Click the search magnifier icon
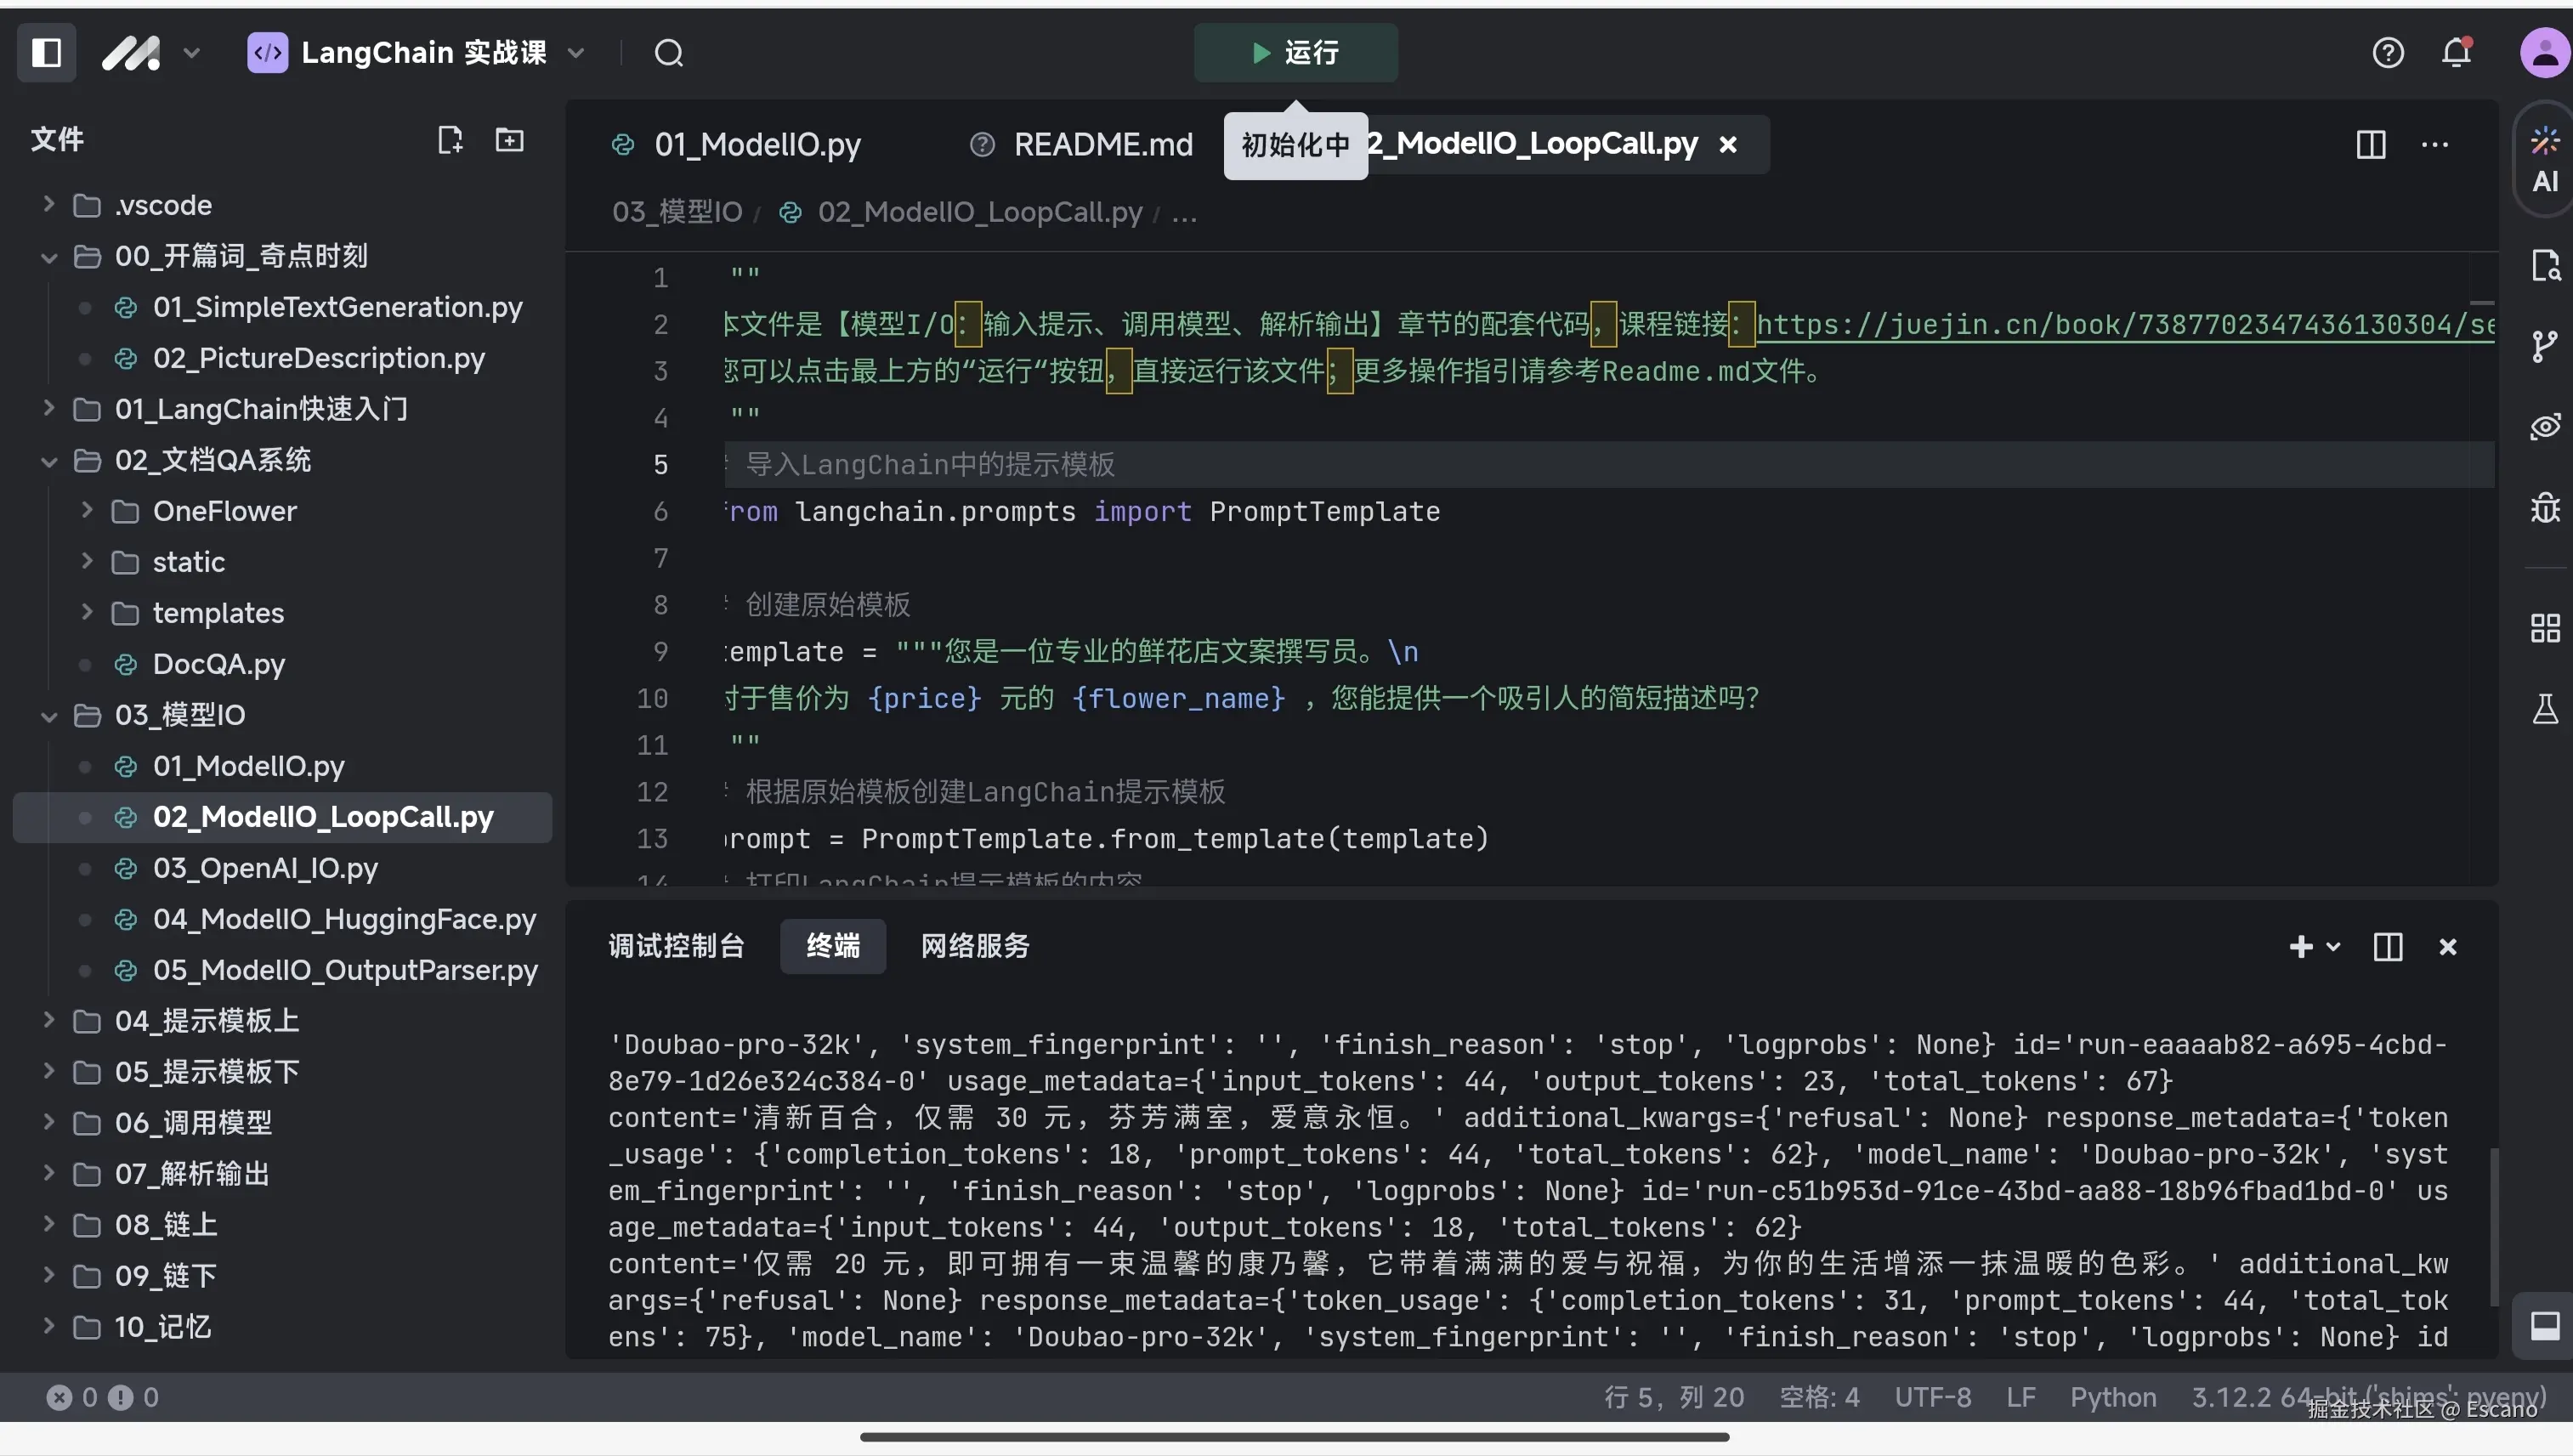Screen dimensions: 2573x1456 (x=669, y=52)
